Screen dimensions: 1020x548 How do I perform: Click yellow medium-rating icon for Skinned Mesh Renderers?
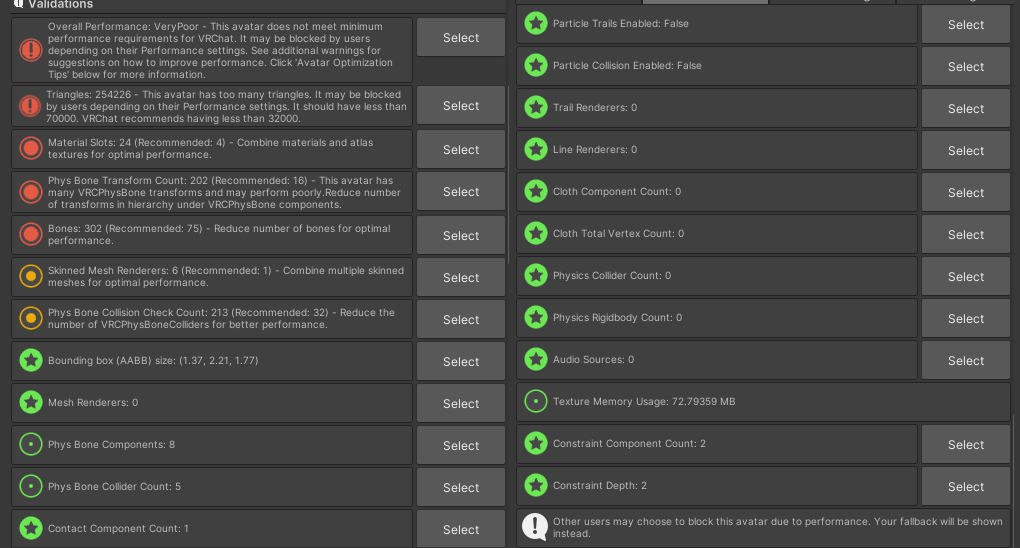(x=31, y=276)
